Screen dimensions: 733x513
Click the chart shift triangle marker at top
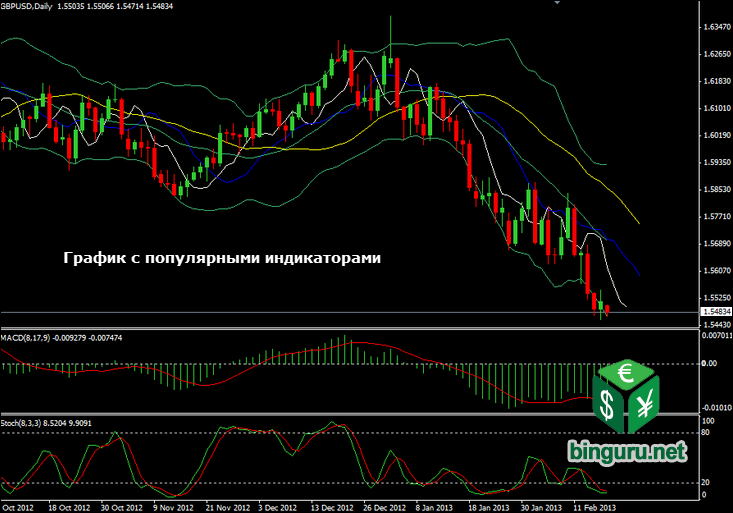click(x=557, y=3)
